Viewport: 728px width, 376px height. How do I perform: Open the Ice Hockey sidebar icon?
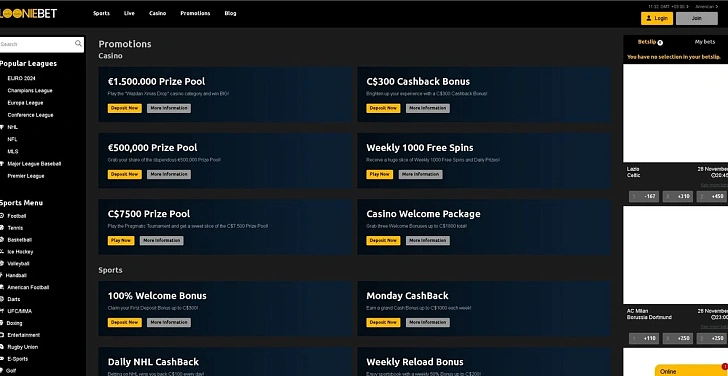pyautogui.click(x=2, y=252)
